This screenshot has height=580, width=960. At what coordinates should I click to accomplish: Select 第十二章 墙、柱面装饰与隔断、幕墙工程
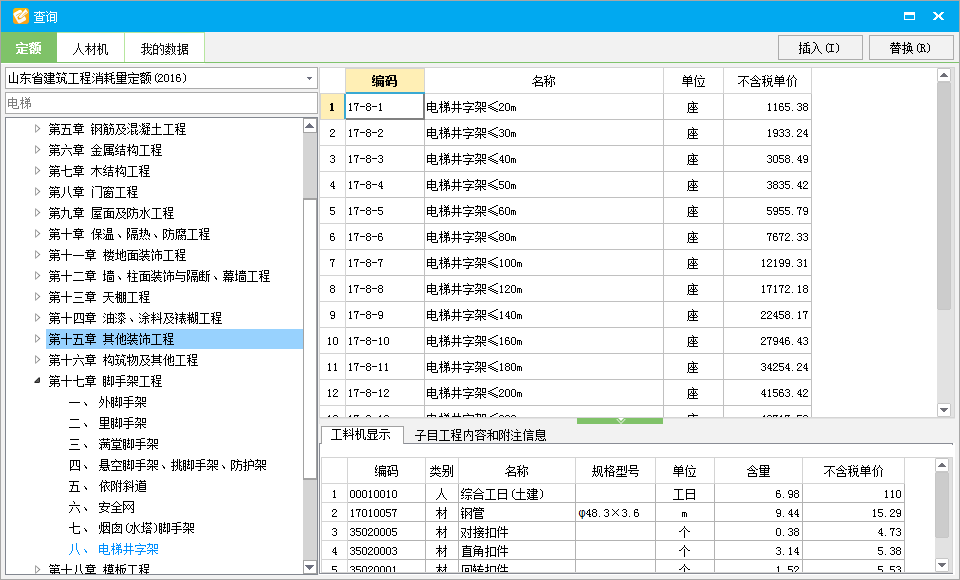pyautogui.click(x=159, y=276)
